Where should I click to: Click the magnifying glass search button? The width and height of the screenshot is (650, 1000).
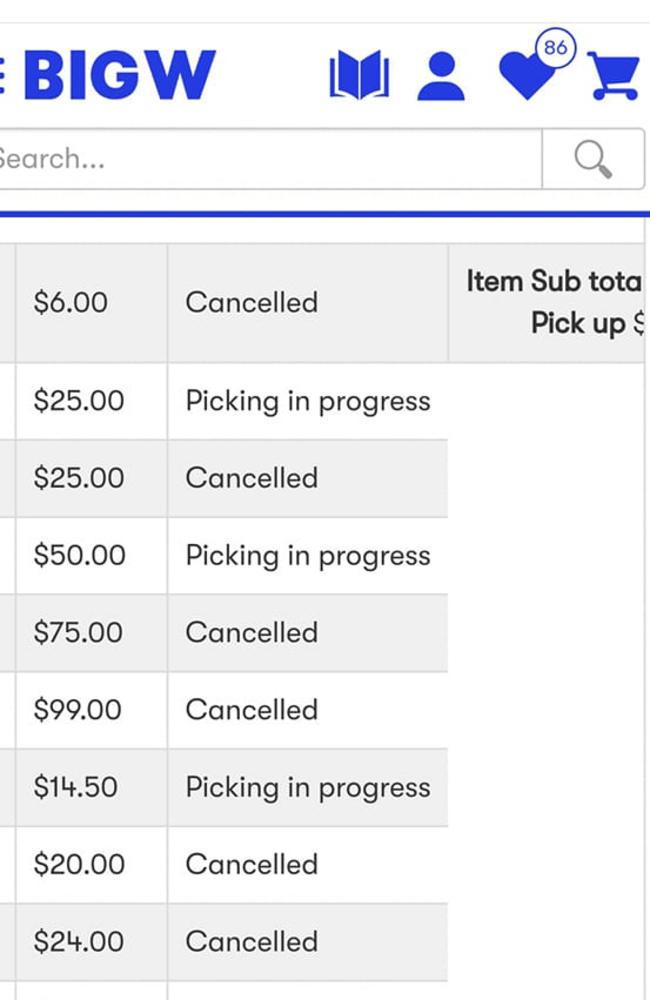pos(593,159)
